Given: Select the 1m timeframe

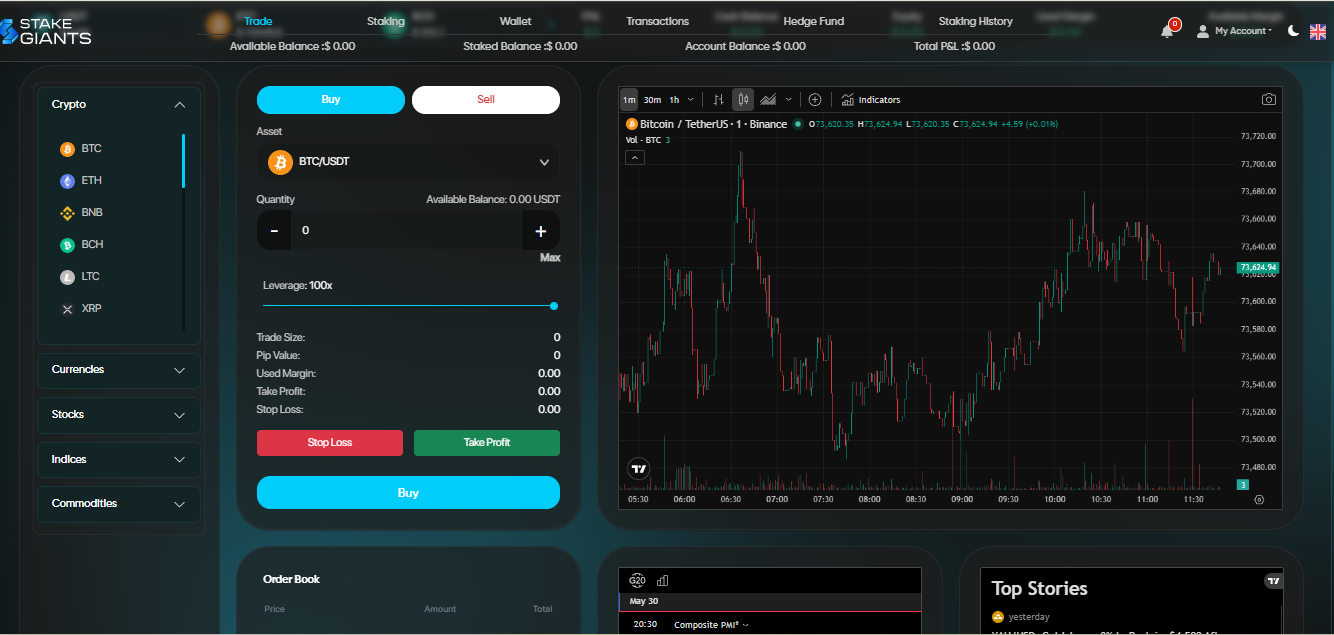Looking at the screenshot, I should point(629,100).
